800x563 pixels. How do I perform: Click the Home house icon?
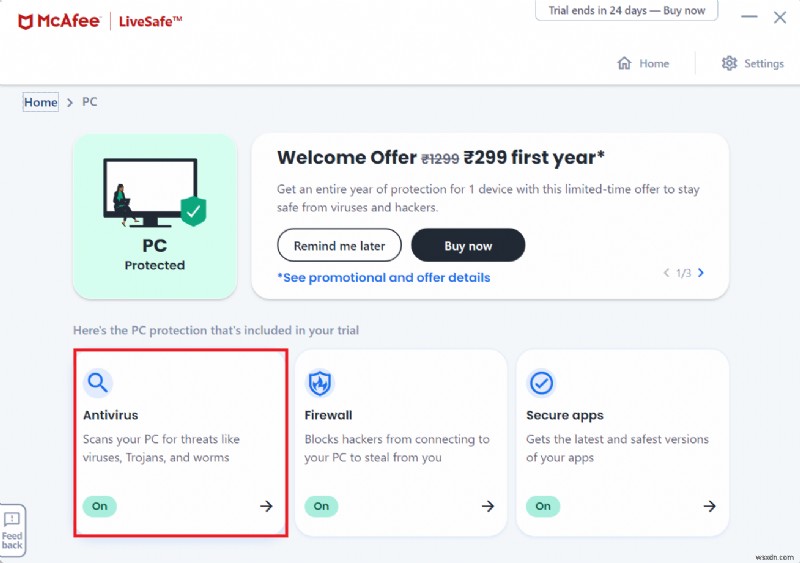(x=625, y=63)
